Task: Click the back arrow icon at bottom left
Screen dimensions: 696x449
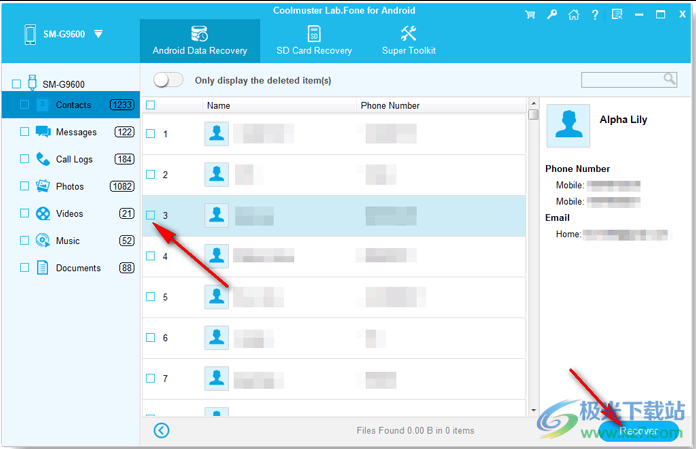Action: (x=162, y=430)
